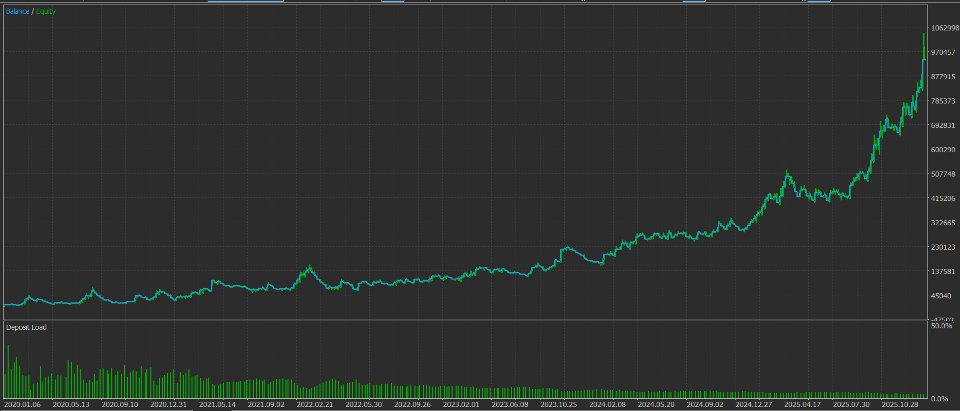Viewport: 960px width, 411px height.
Task: Pick the 2024.02.08 date label
Action: pos(607,405)
